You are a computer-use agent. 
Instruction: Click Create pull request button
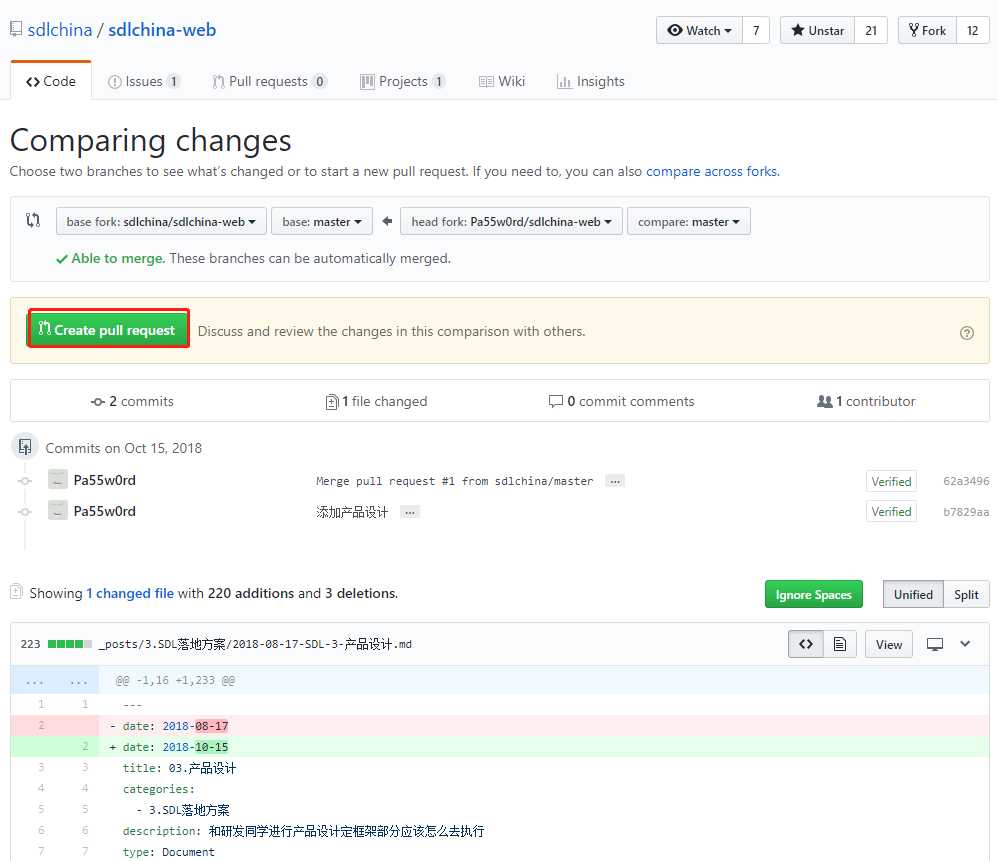(x=108, y=330)
